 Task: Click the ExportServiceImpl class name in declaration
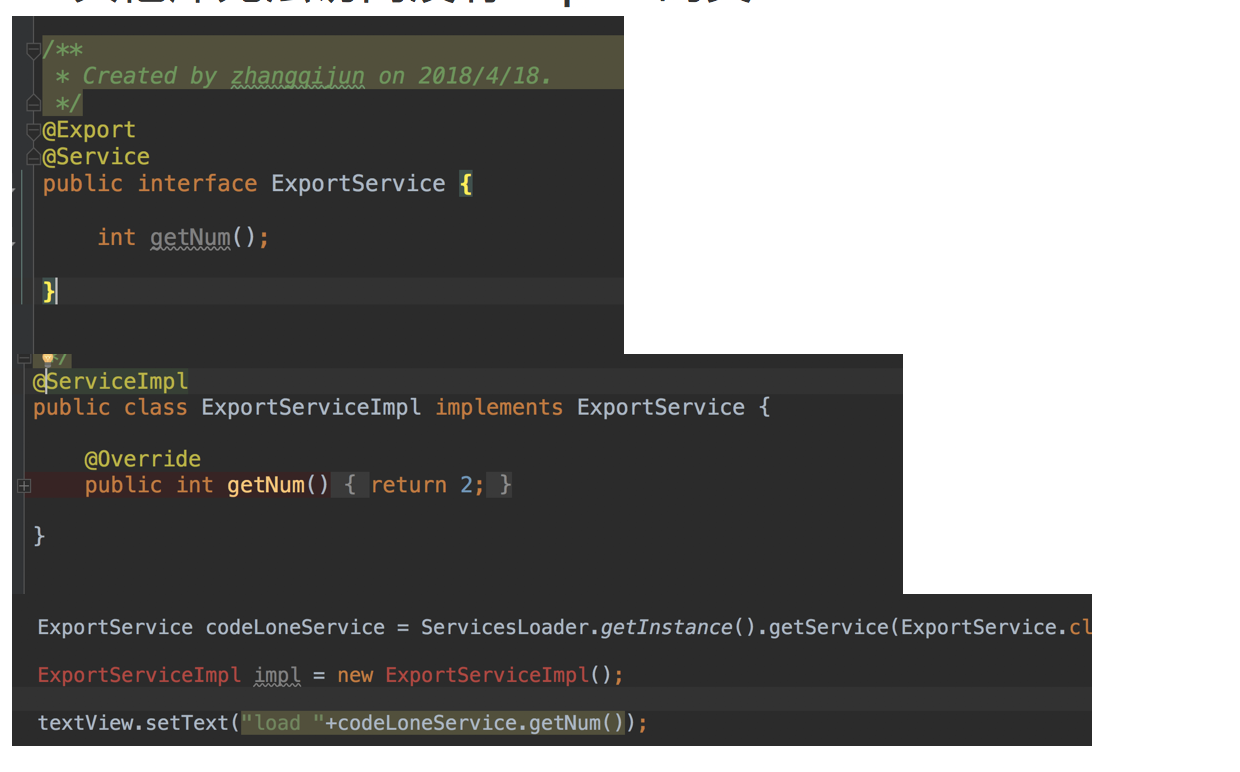[x=311, y=408]
